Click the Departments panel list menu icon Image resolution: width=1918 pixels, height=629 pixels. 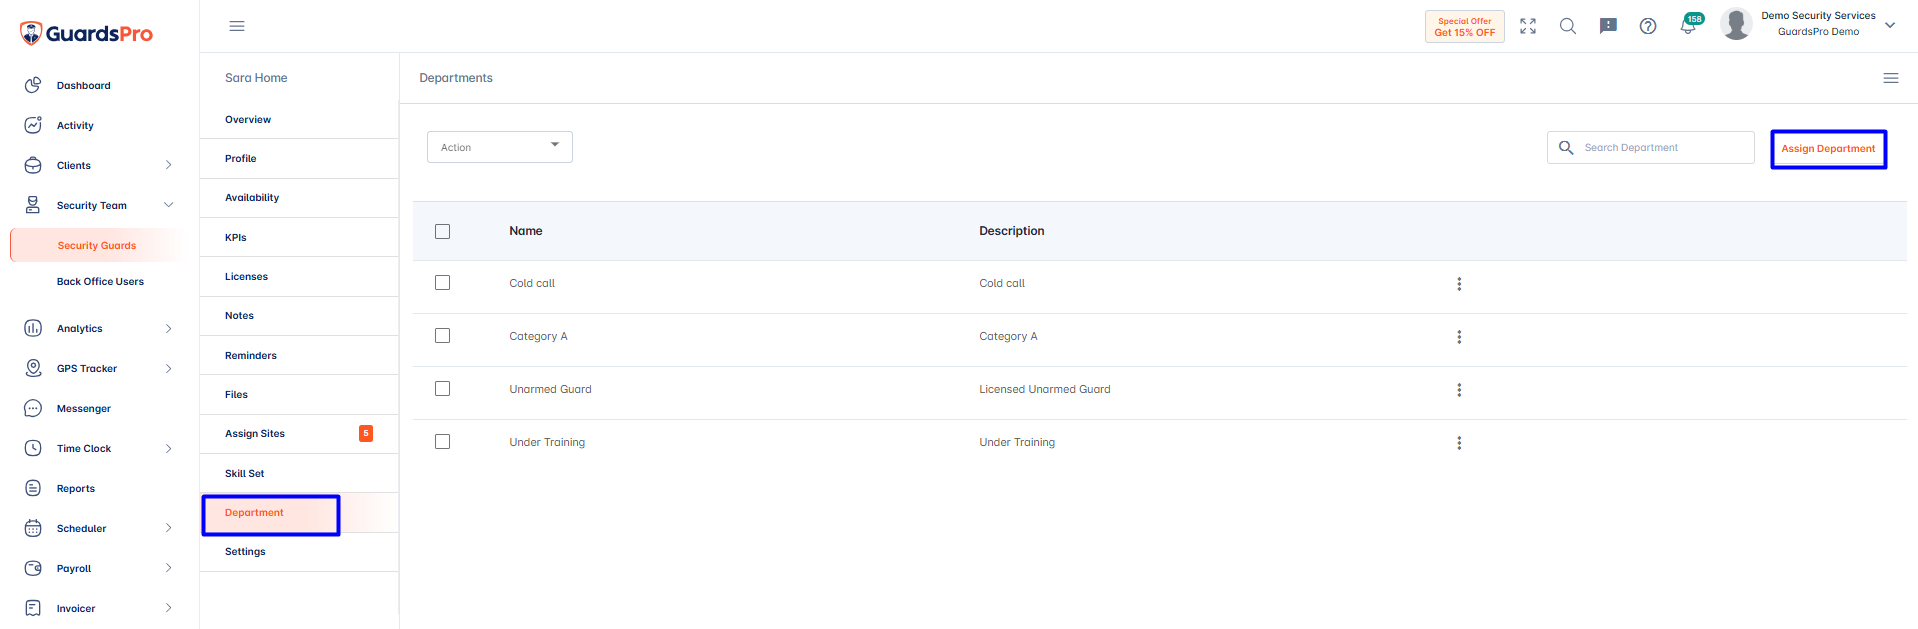pyautogui.click(x=1891, y=78)
